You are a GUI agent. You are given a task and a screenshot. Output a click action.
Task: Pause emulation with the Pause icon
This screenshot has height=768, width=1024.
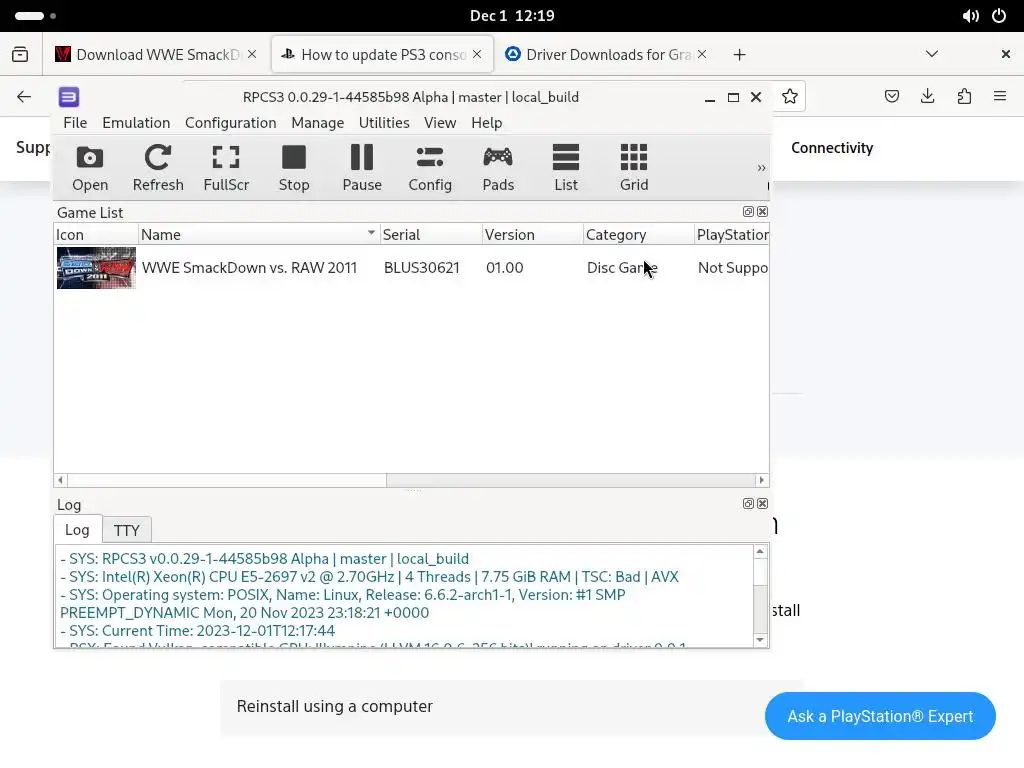click(362, 168)
